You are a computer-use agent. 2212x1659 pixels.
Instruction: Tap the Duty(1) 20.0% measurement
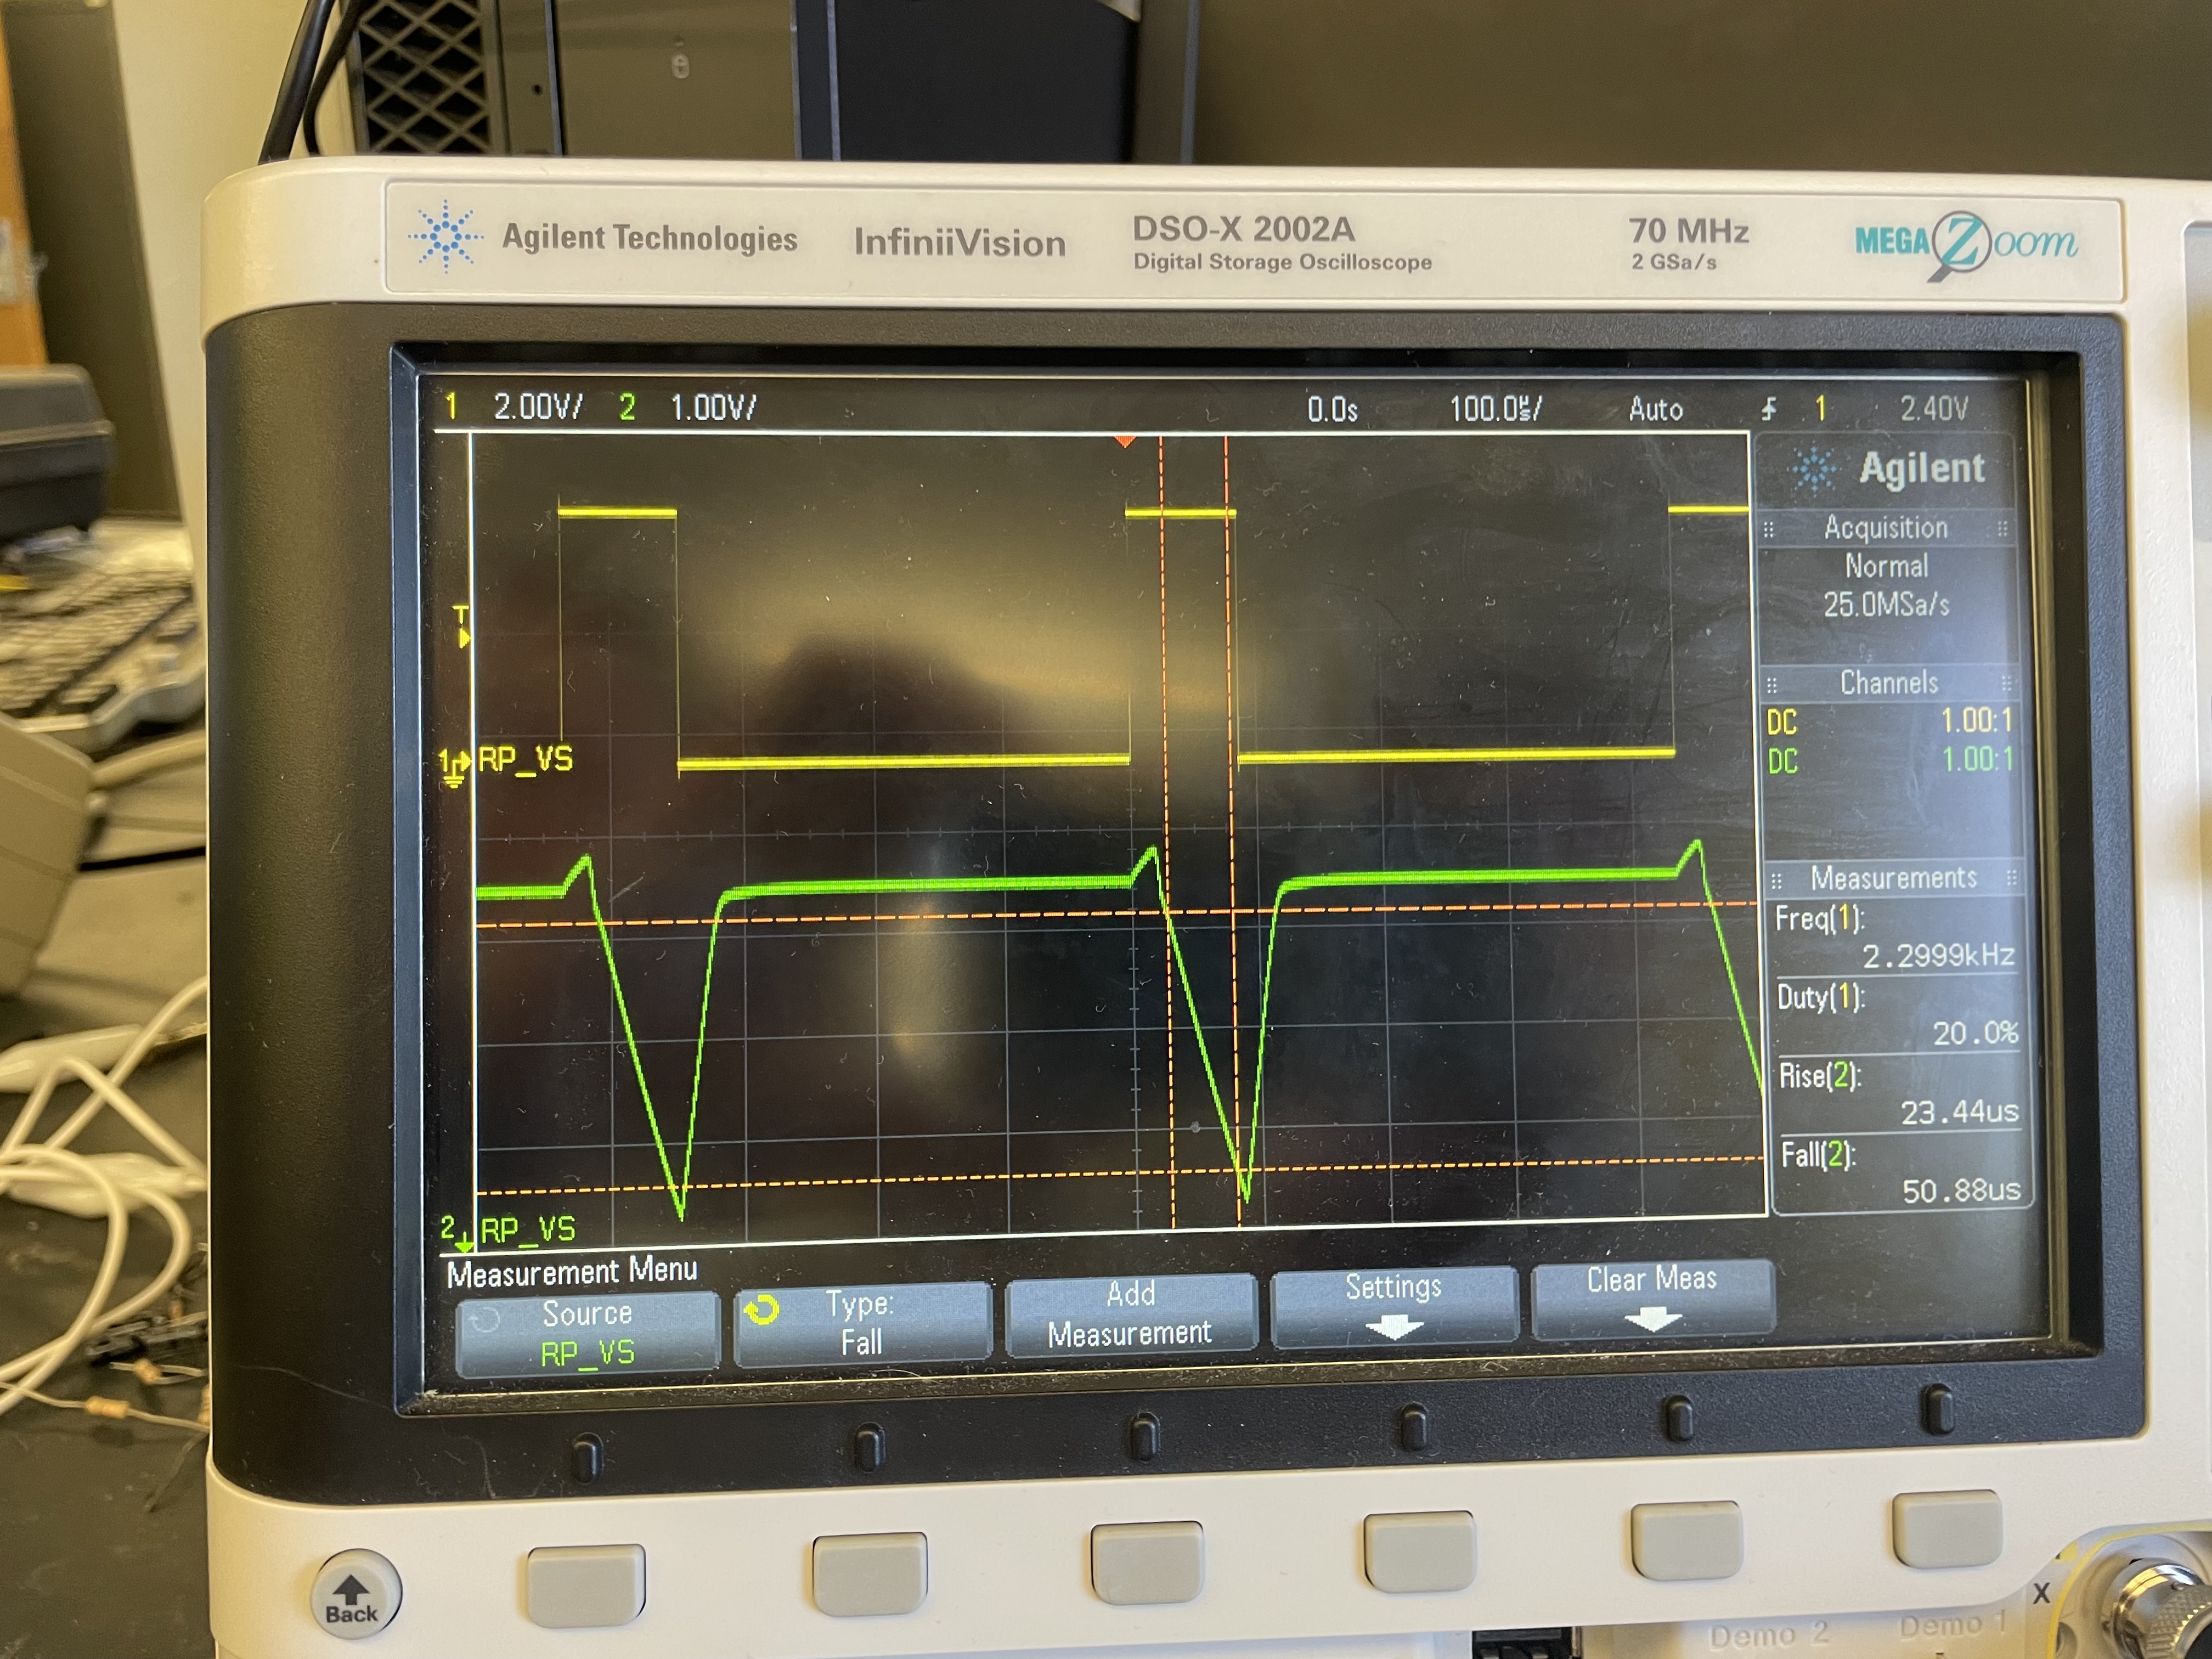[1897, 1015]
